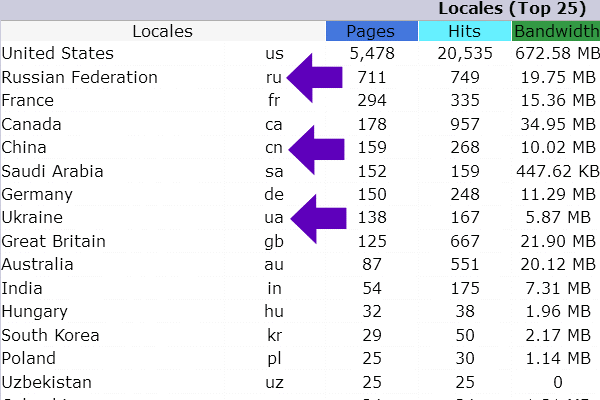Select the Uzbekistan row label
Viewport: 600px width, 400px height.
[x=47, y=382]
